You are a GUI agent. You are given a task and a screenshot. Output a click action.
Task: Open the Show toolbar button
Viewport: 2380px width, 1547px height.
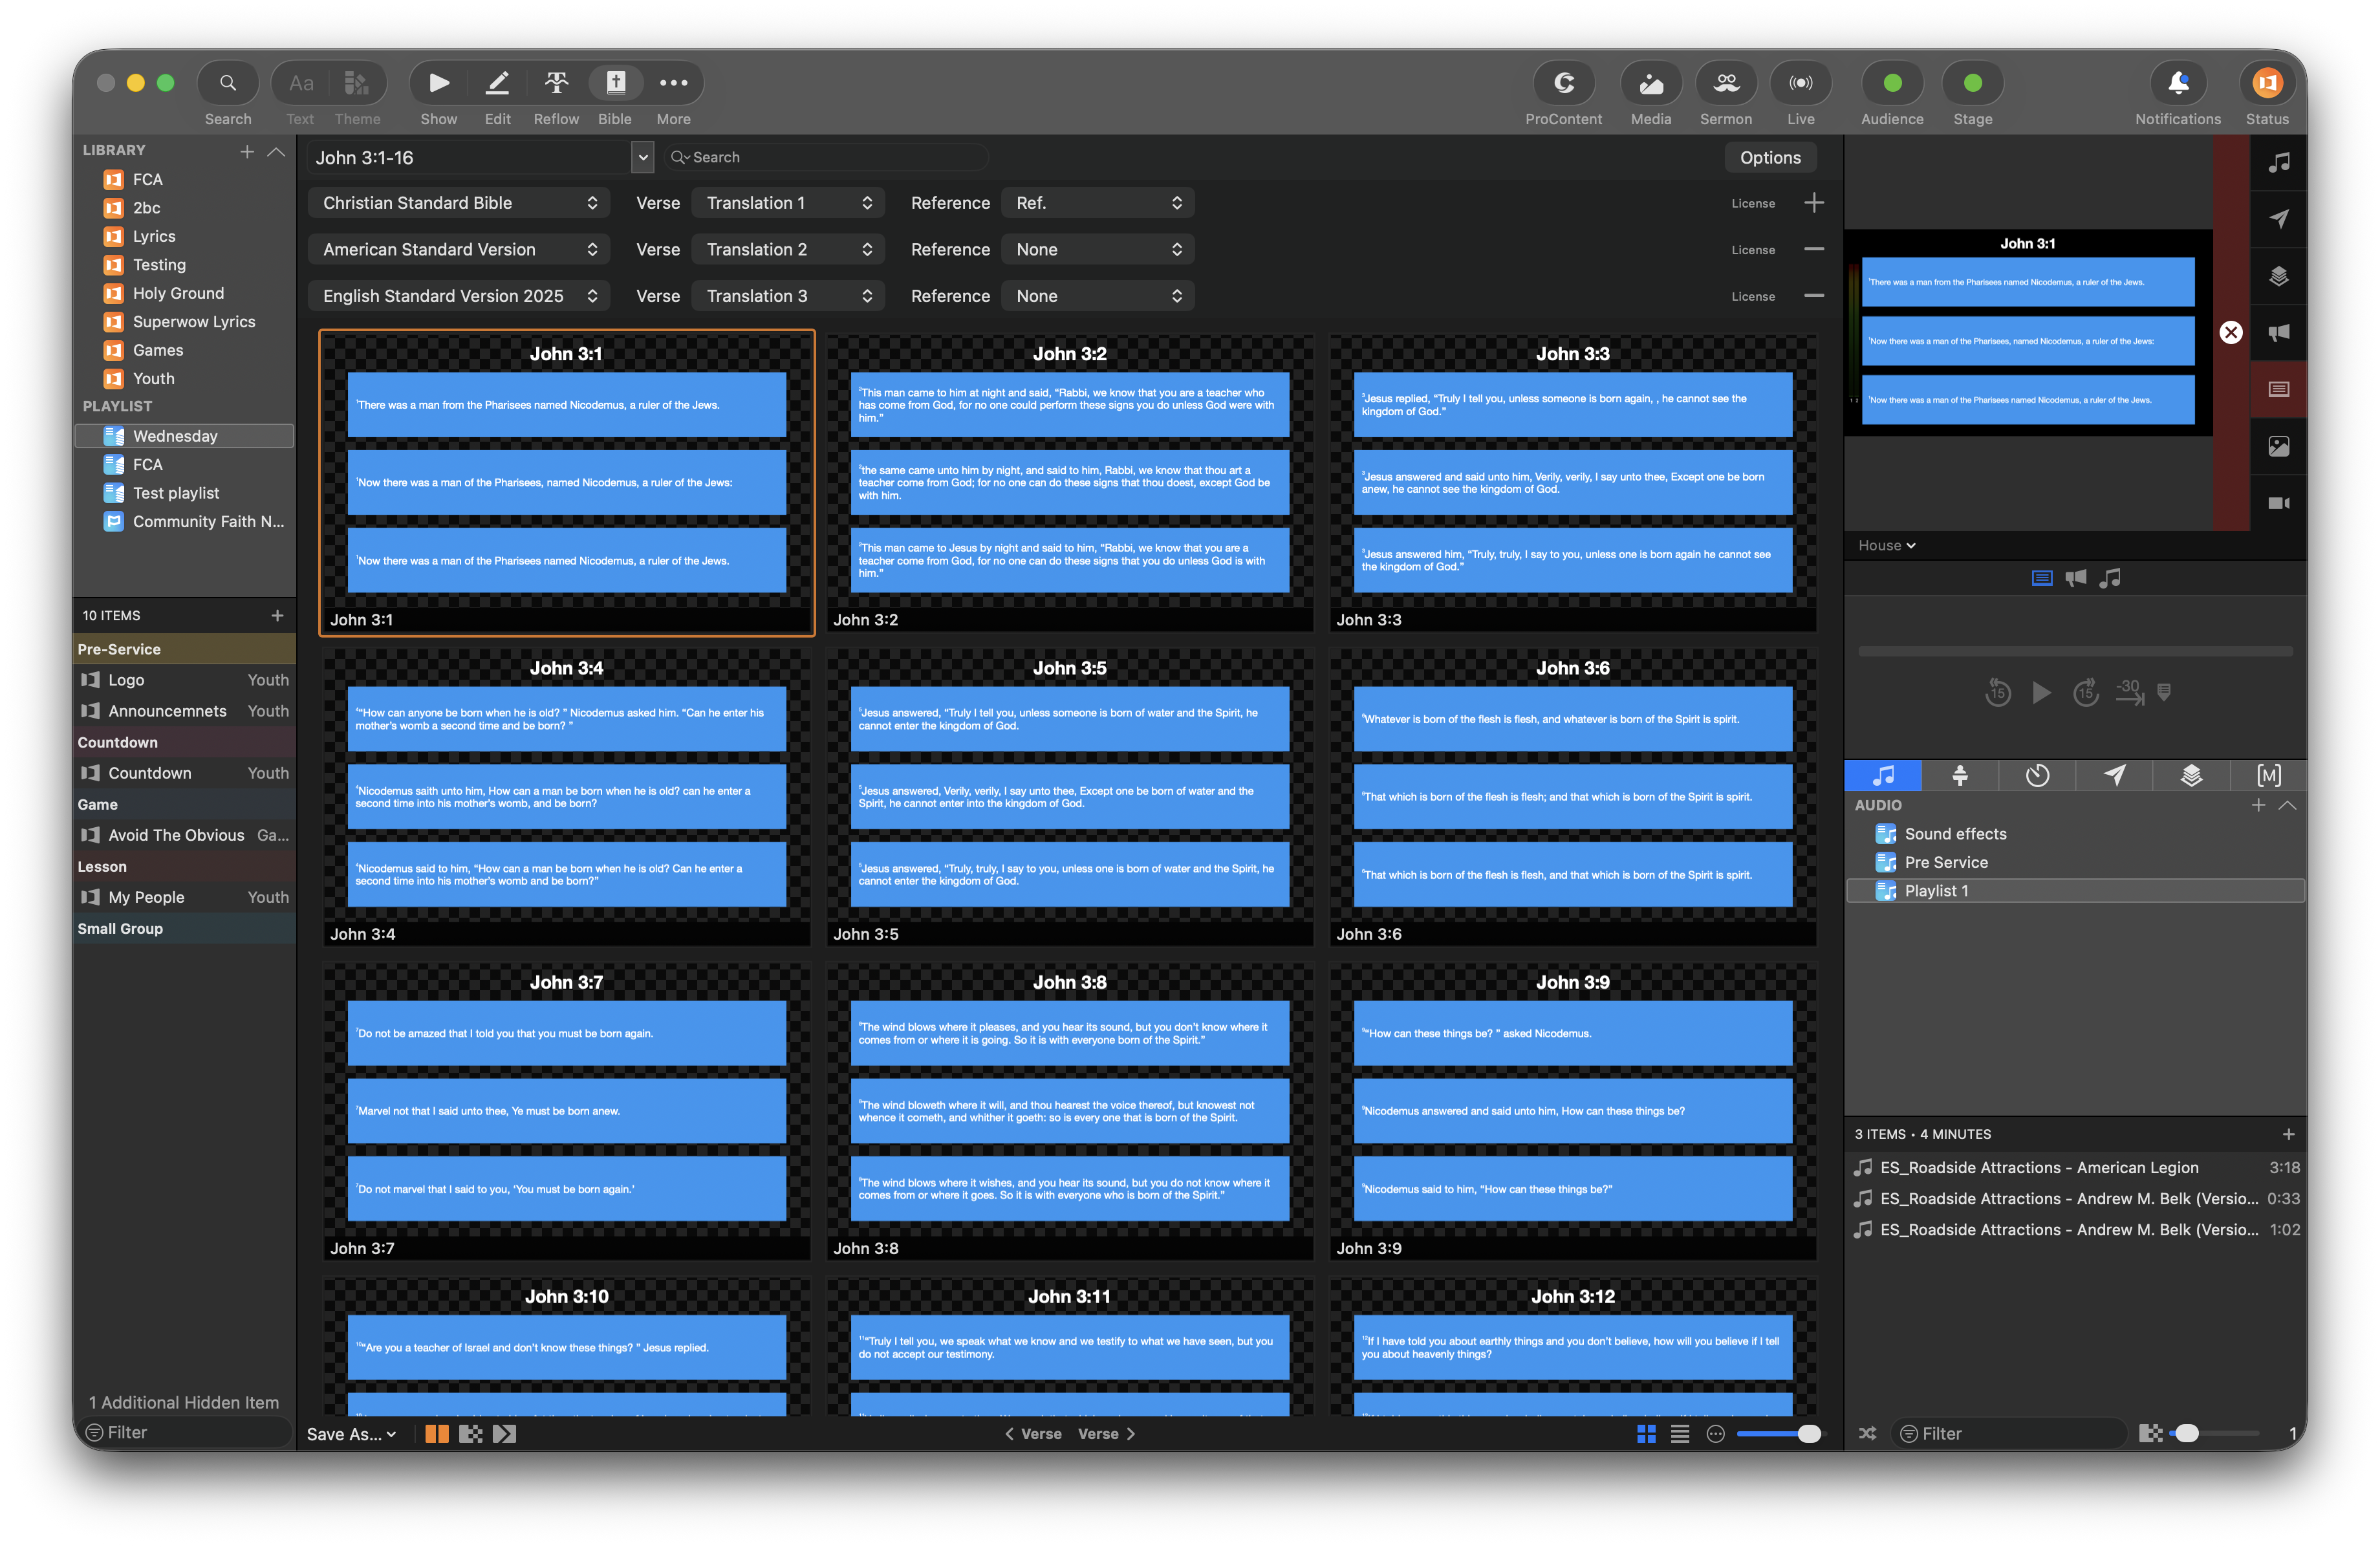coord(438,83)
